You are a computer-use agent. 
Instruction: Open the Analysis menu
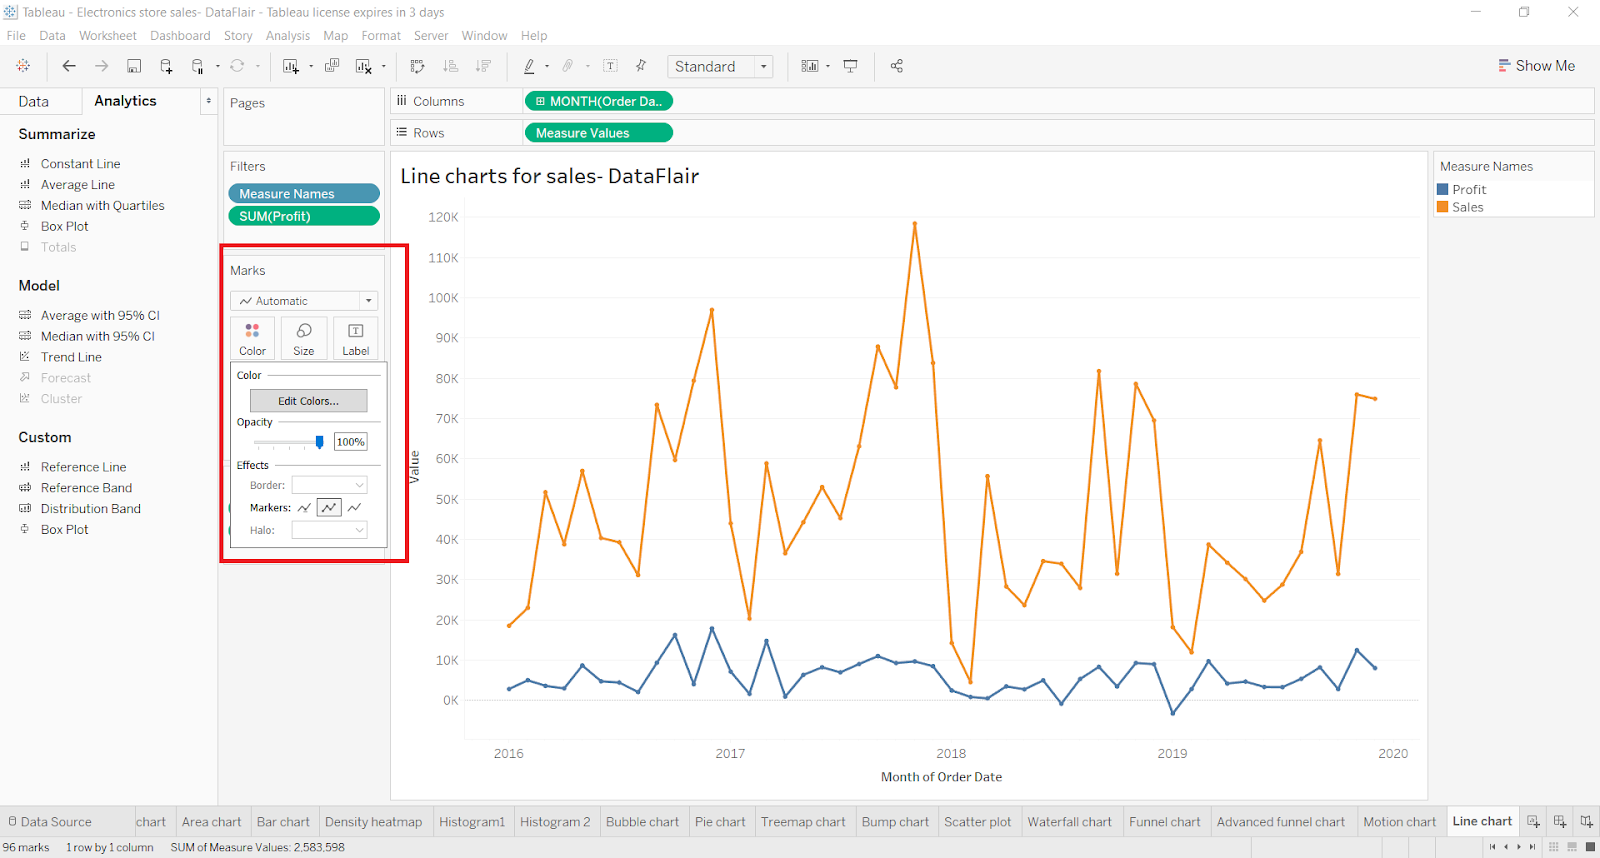[x=288, y=35]
